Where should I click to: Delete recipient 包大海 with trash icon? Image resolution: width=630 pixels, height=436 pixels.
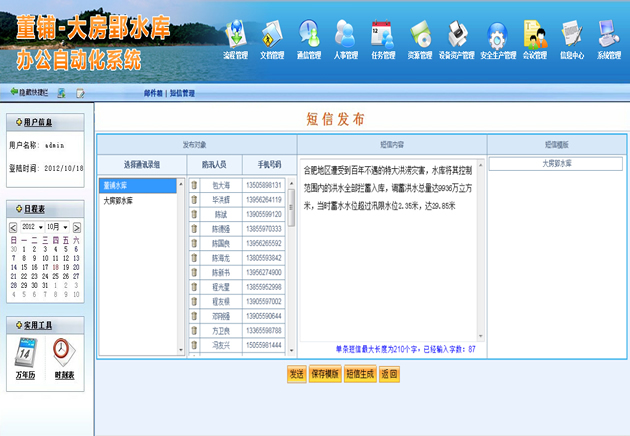pos(194,185)
